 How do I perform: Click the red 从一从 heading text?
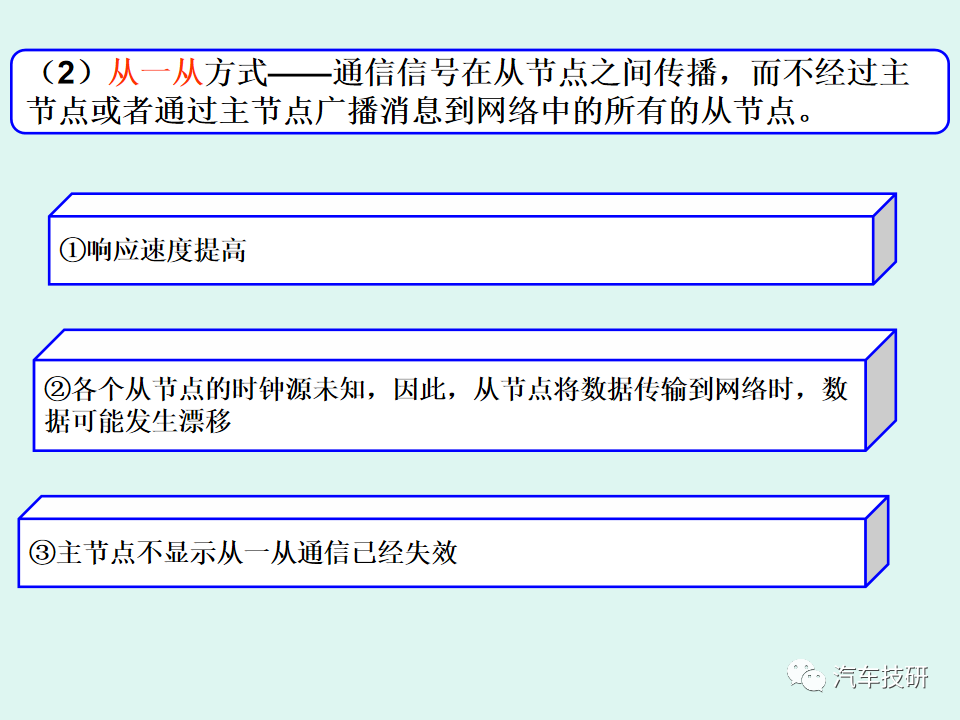pos(156,73)
